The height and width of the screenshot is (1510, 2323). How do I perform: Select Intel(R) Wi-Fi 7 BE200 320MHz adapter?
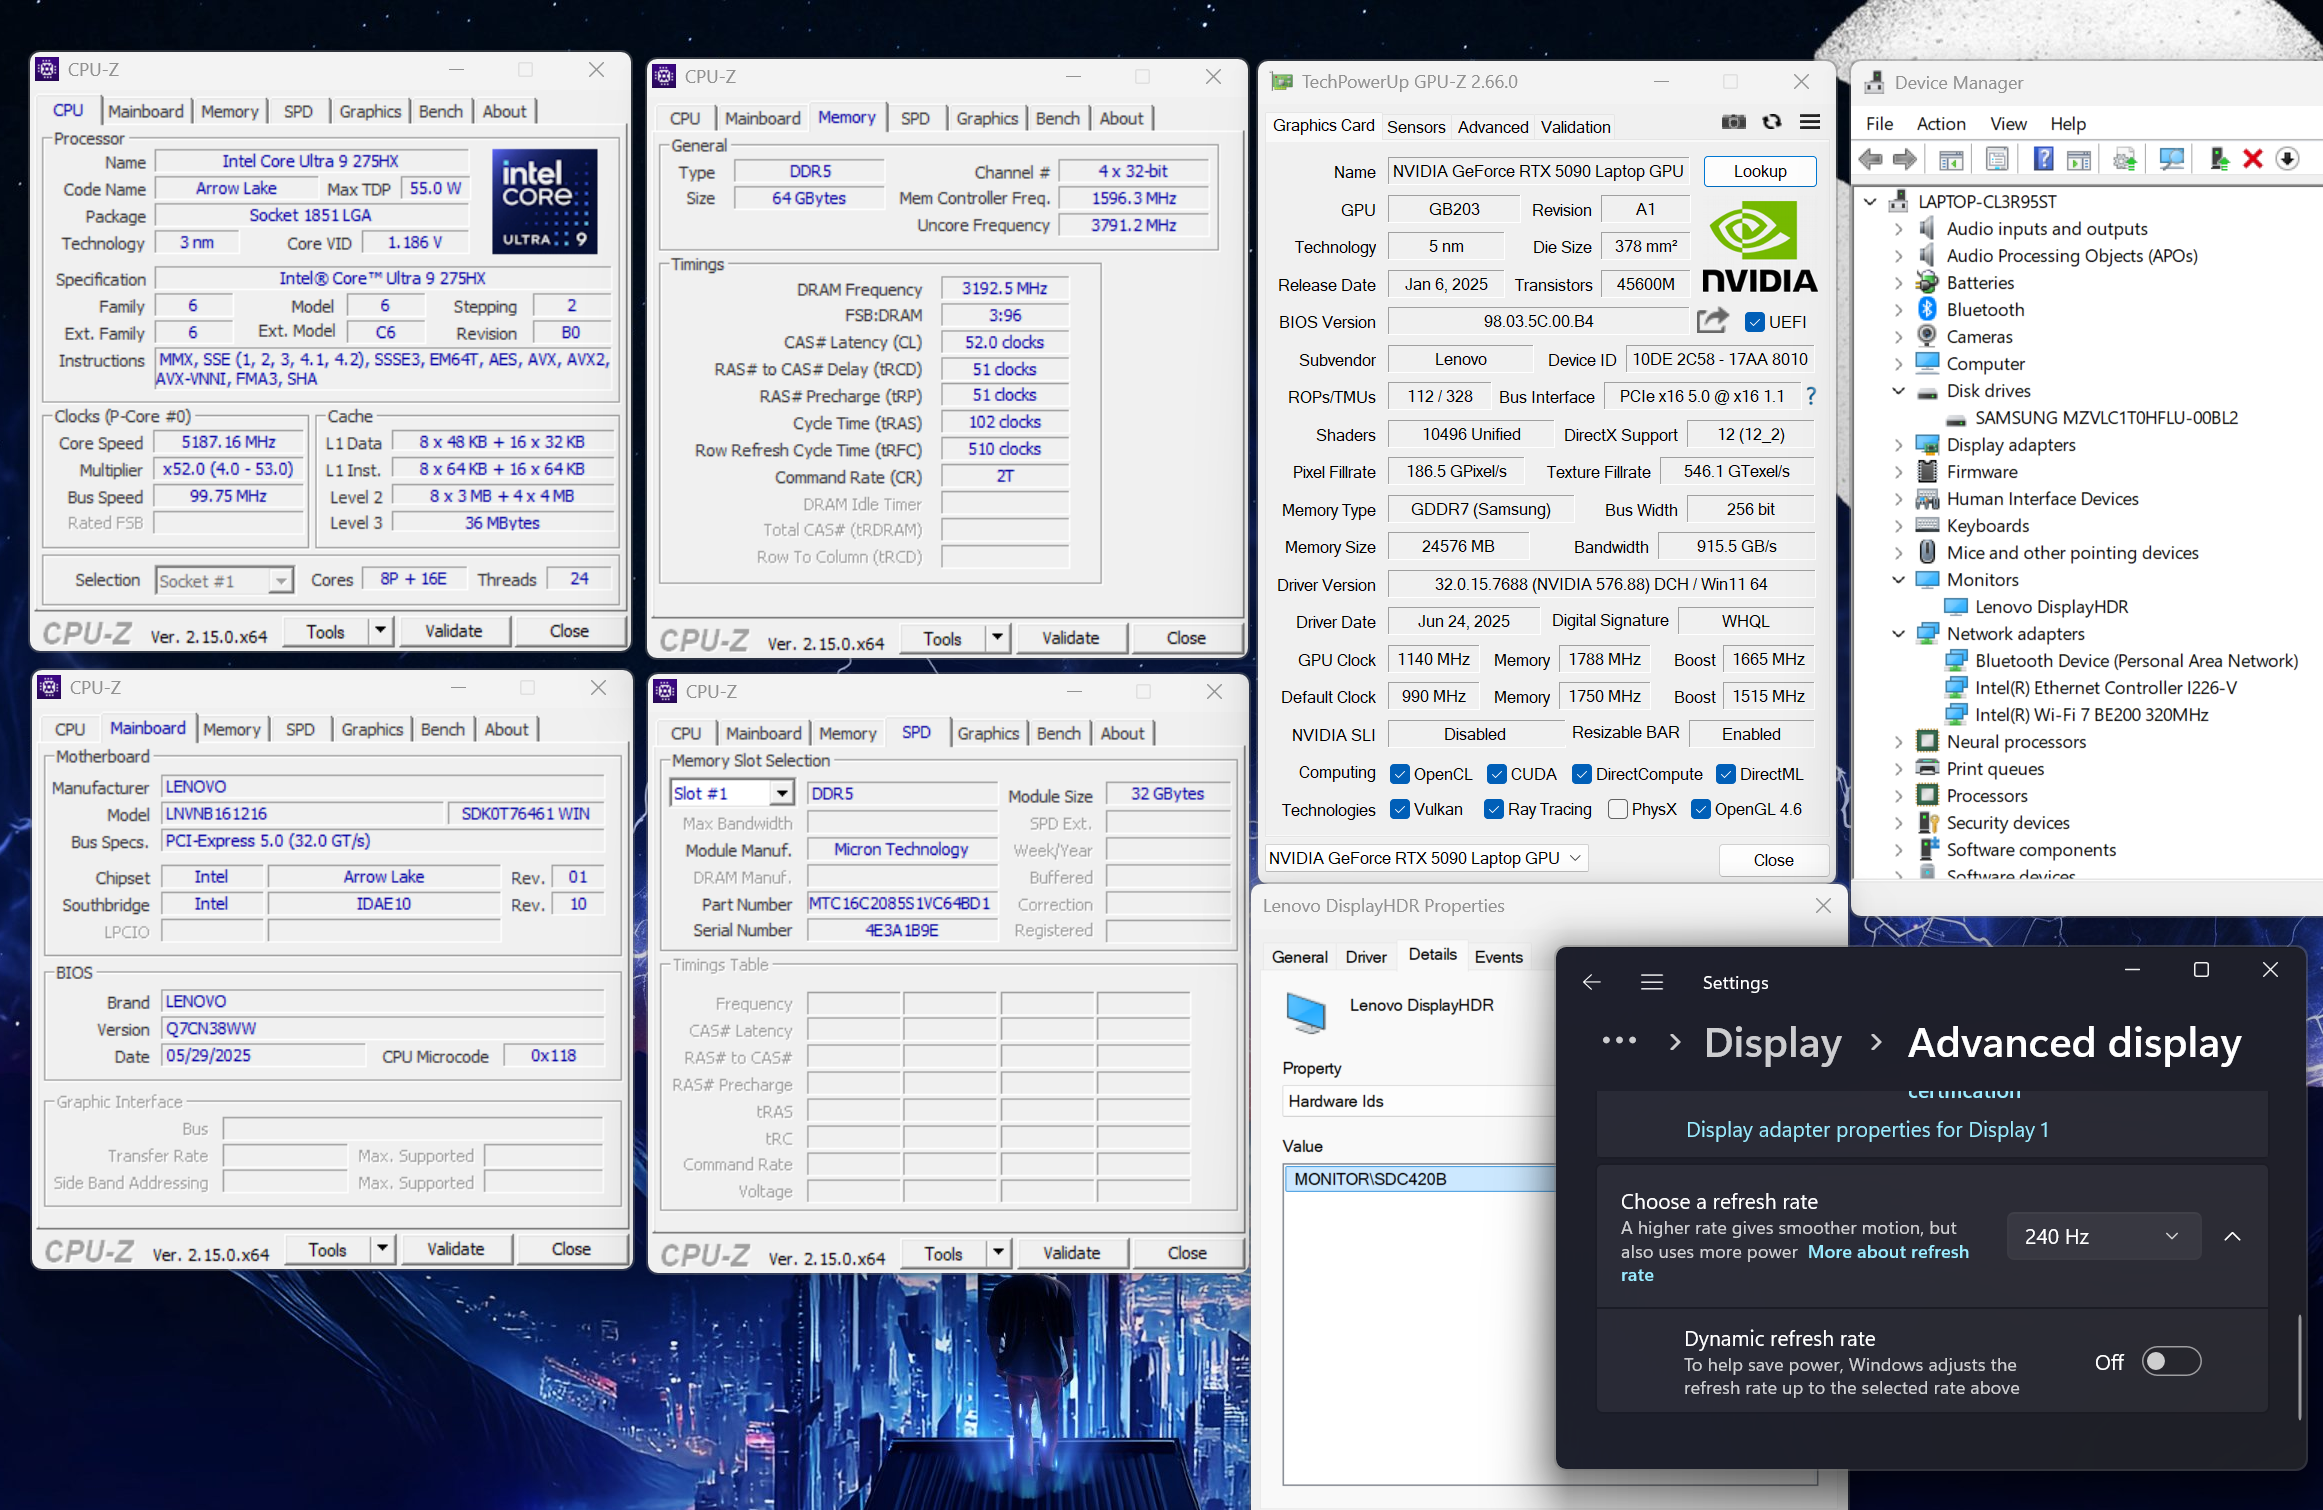[x=2091, y=715]
